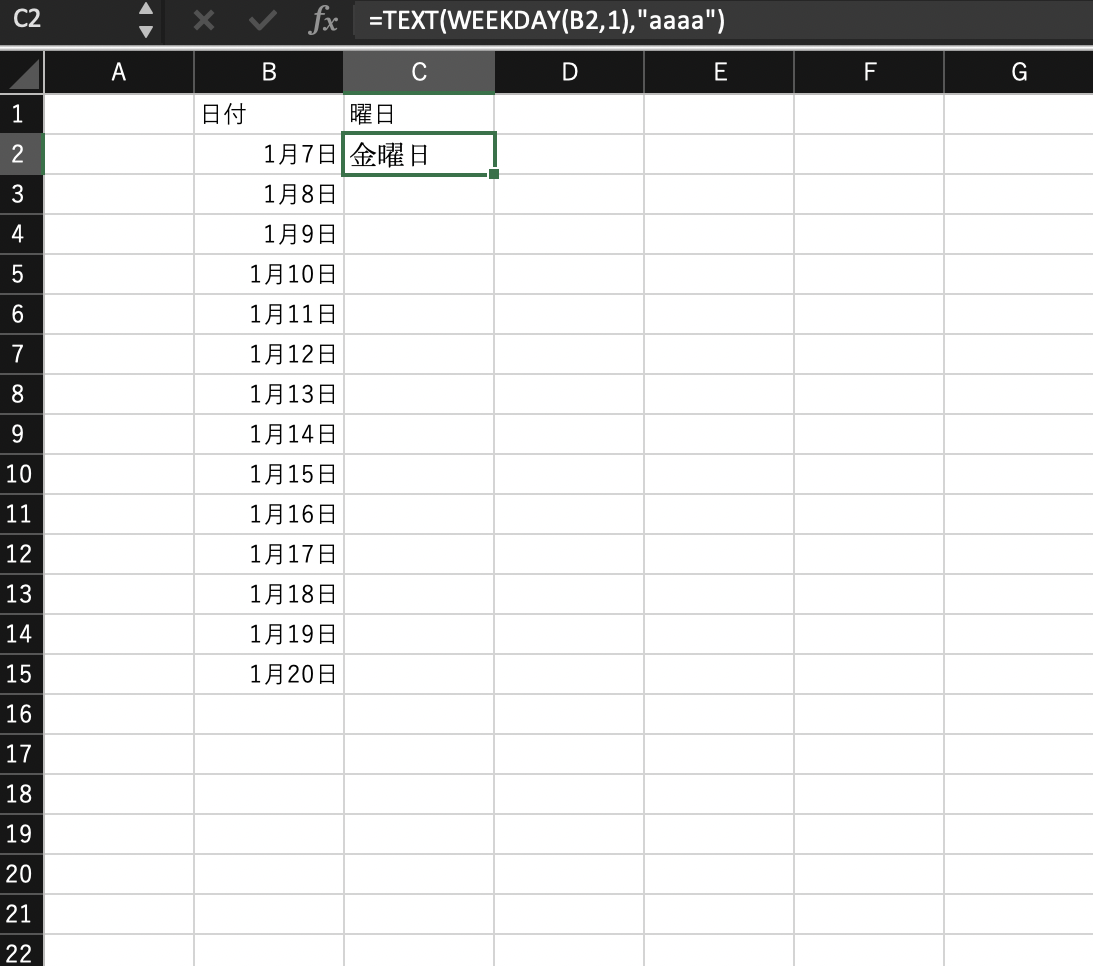Select the 1月7日 date cell
The height and width of the screenshot is (966, 1093).
coord(268,154)
